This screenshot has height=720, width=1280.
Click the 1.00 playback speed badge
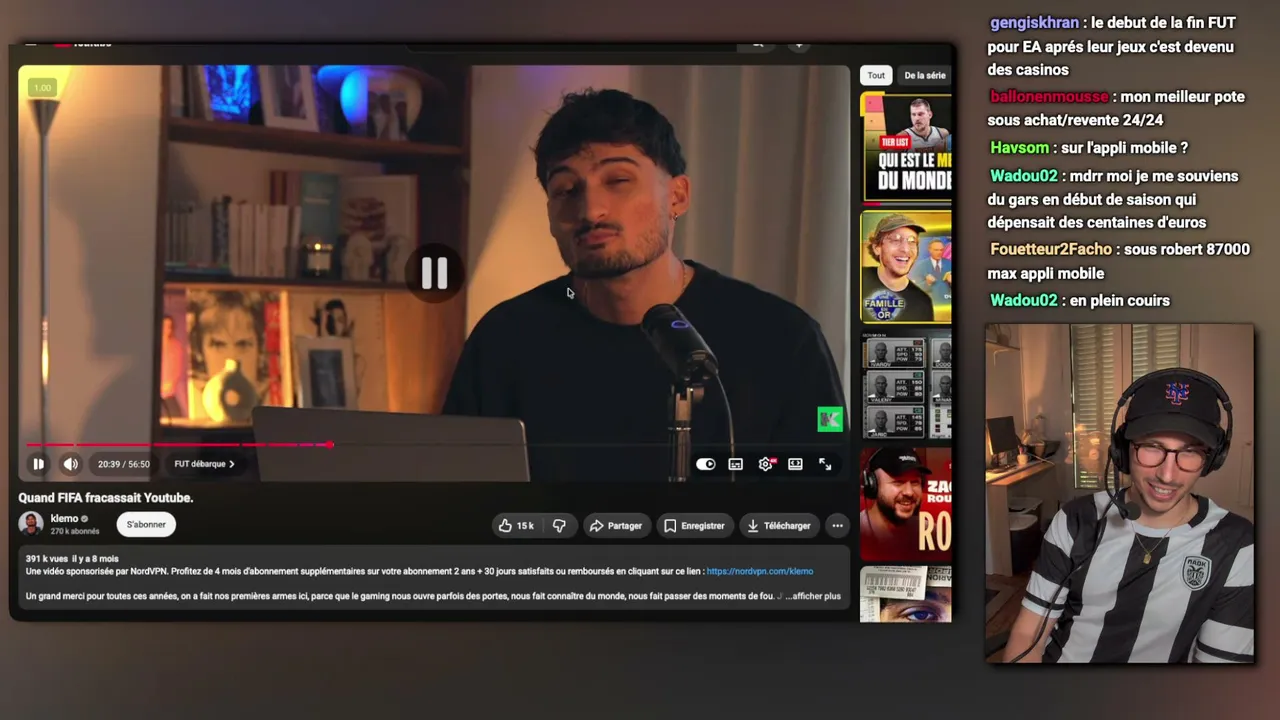point(42,88)
